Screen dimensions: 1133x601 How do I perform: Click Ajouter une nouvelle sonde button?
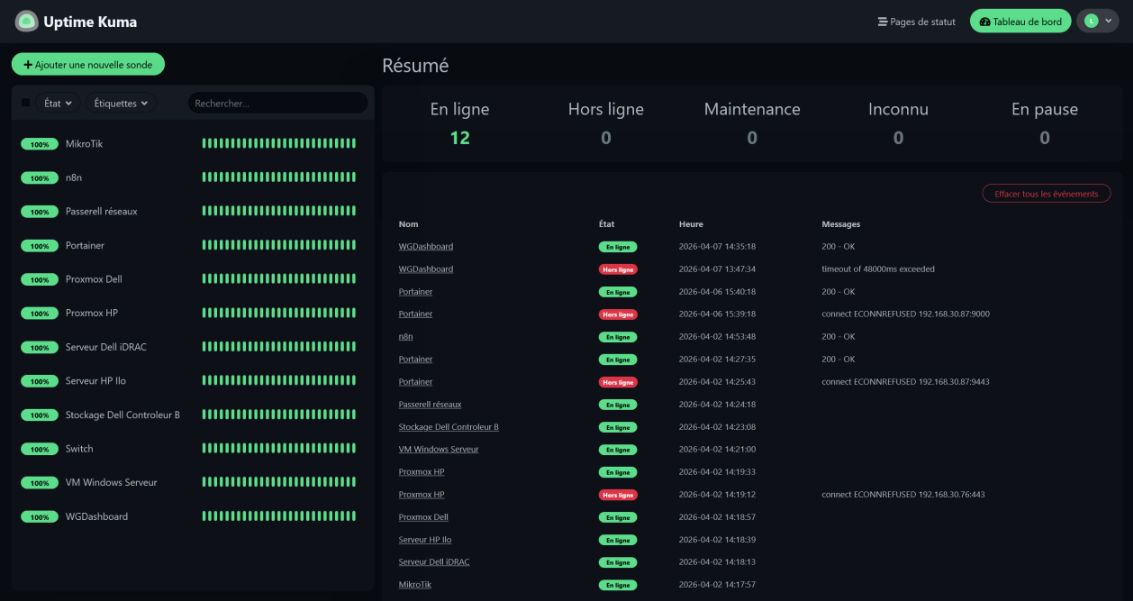pos(88,64)
